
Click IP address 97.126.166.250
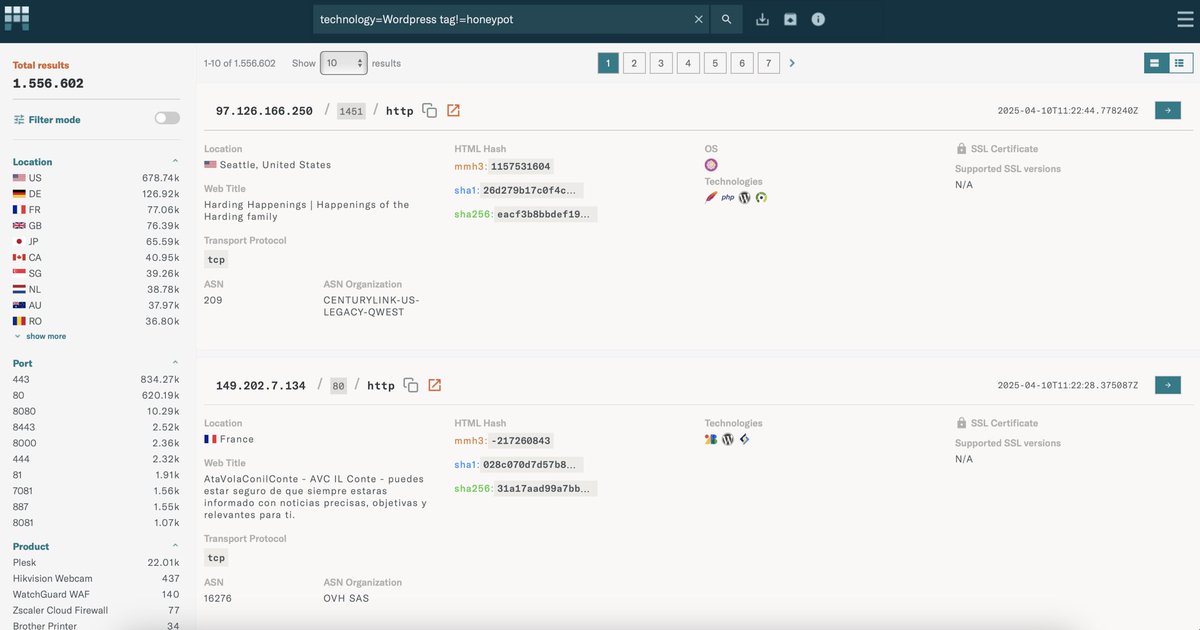(x=264, y=111)
